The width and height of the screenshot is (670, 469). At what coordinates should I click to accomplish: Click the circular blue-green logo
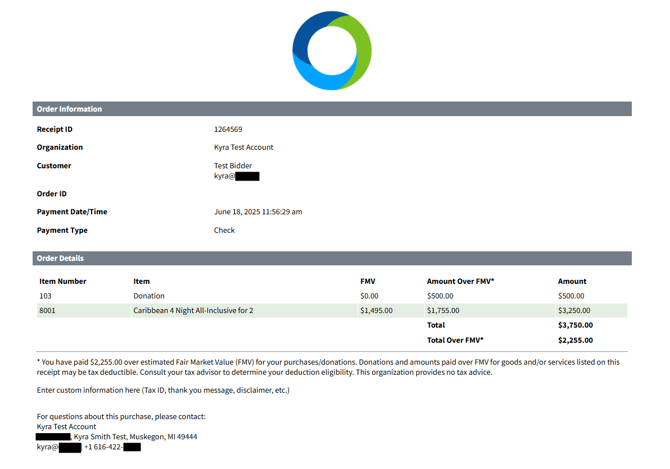(x=332, y=50)
